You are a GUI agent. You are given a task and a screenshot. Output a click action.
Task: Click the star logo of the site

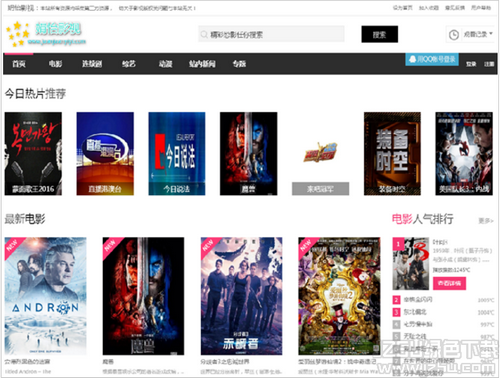(x=18, y=34)
